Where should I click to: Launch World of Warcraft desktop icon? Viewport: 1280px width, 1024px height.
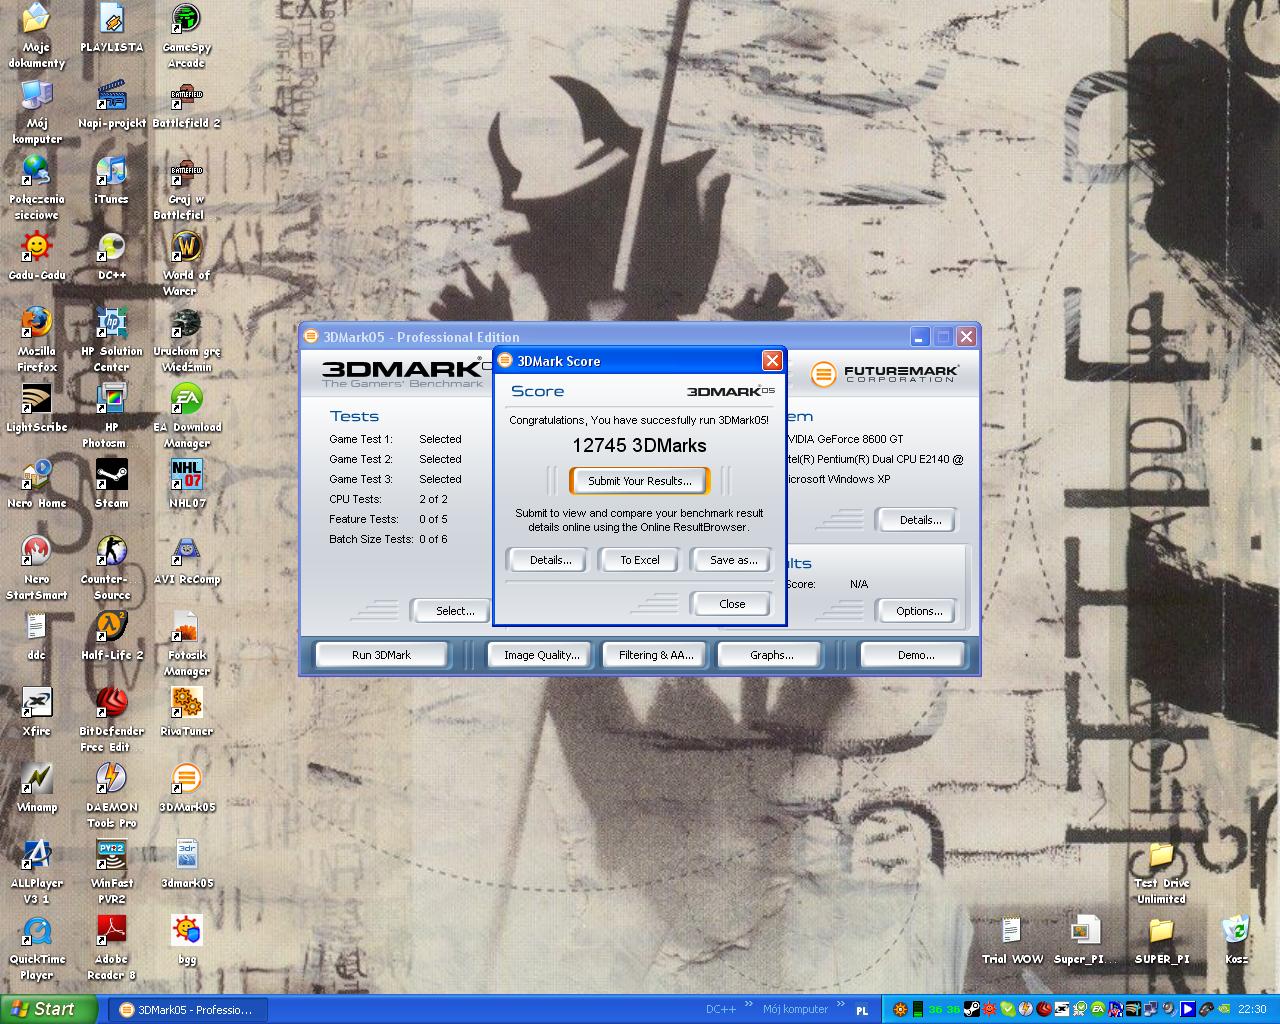186,264
